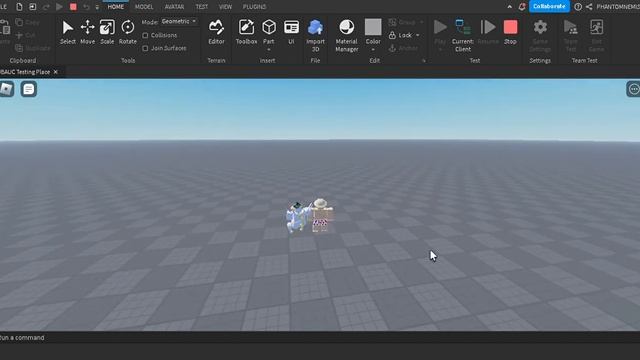Image resolution: width=640 pixels, height=360 pixels.
Task: Enable the Collisions checkbox
Action: coord(145,36)
